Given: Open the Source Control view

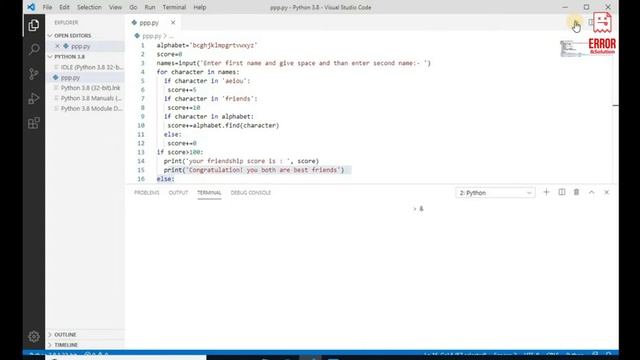Looking at the screenshot, I should 34,74.
